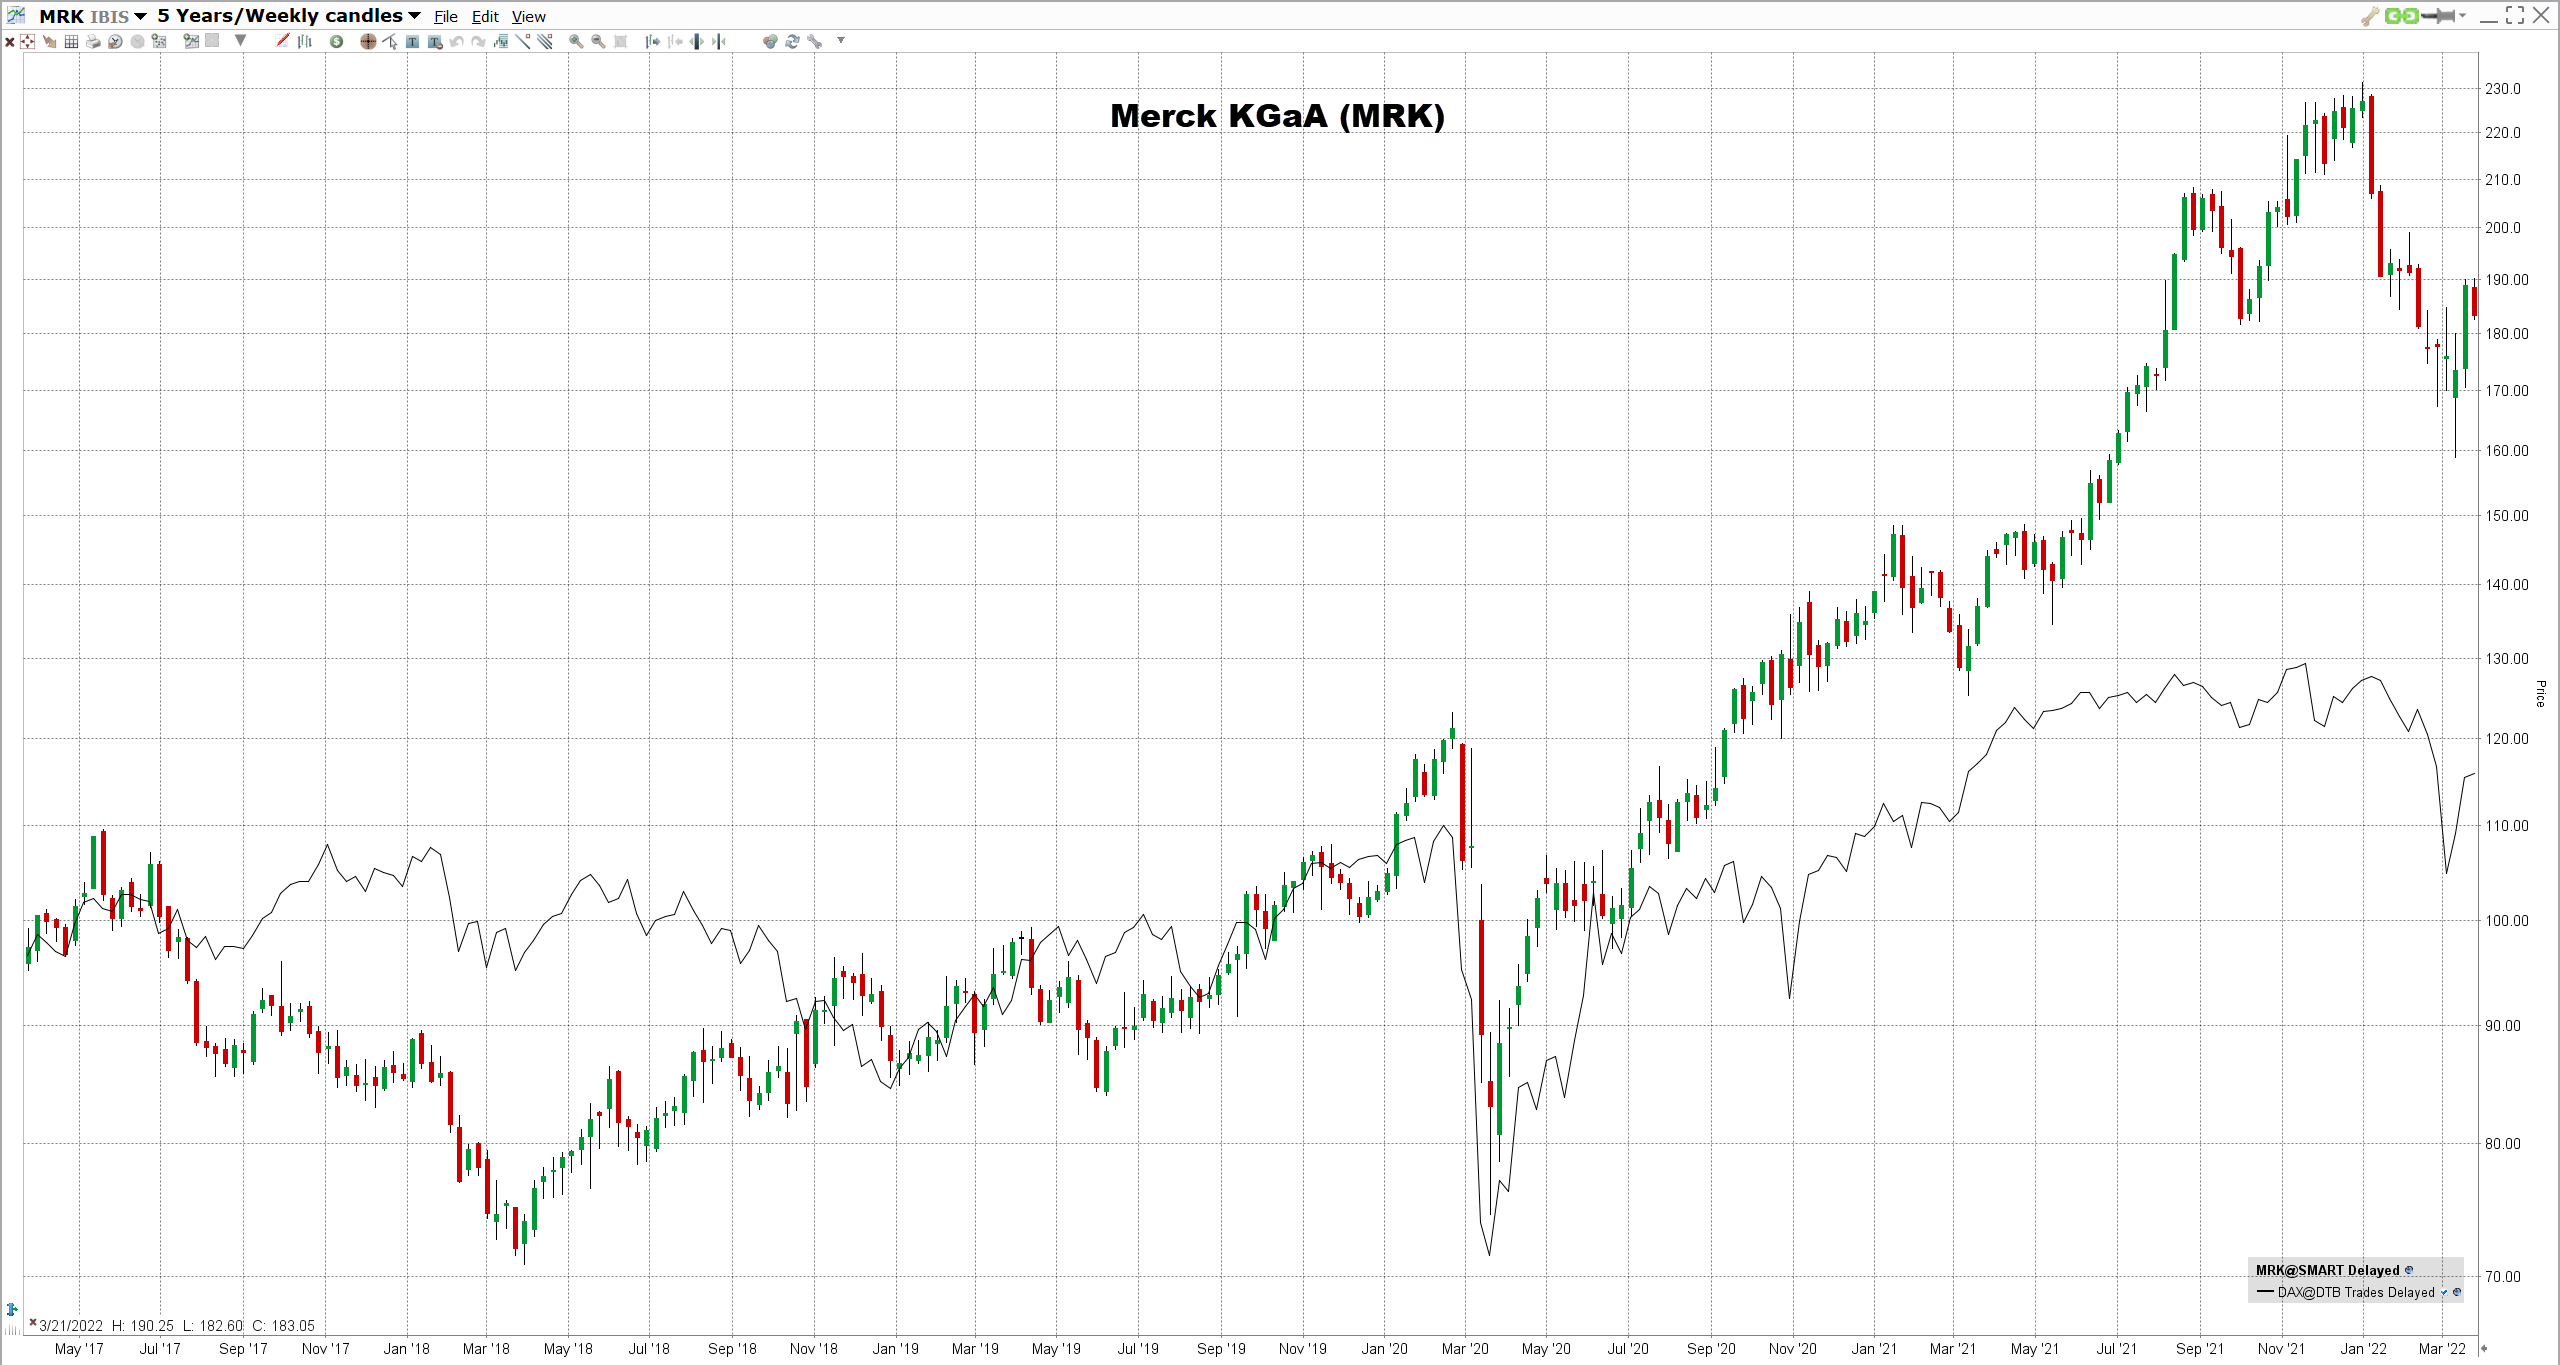Click the small x beside 3/21/2022 readout
Image resolution: width=2560 pixels, height=1365 pixels.
(33, 1323)
